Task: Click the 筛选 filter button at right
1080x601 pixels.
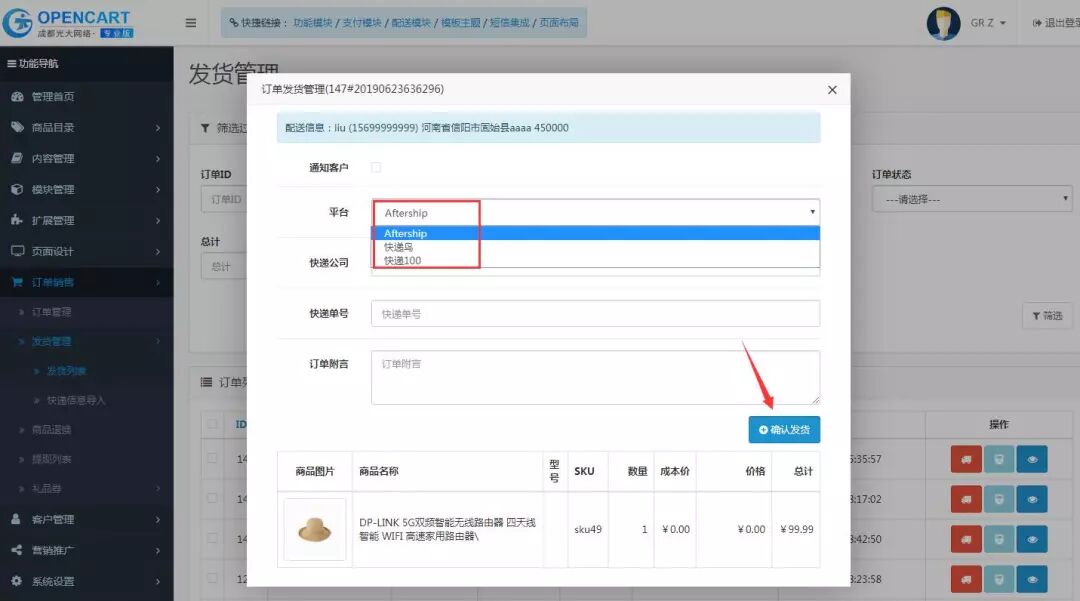Action: [x=1047, y=316]
